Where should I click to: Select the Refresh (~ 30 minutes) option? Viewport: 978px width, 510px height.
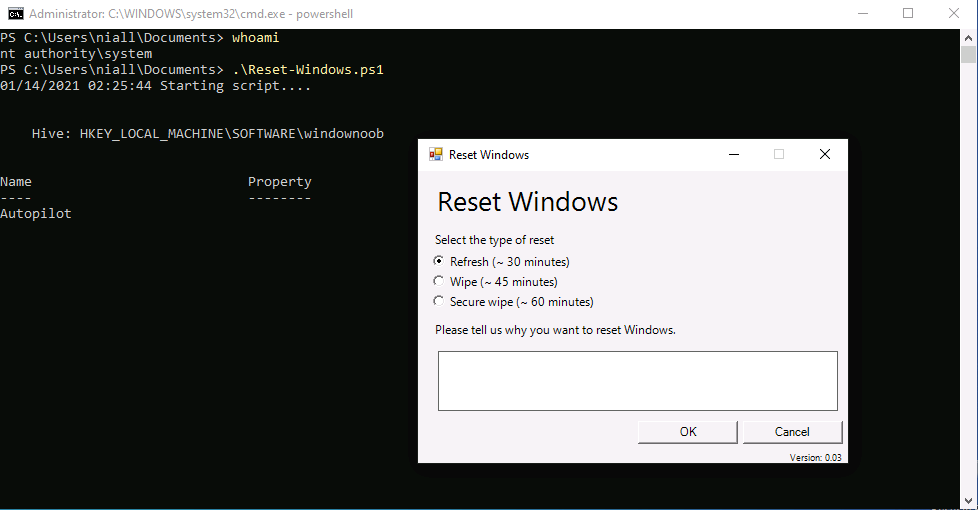click(501, 261)
